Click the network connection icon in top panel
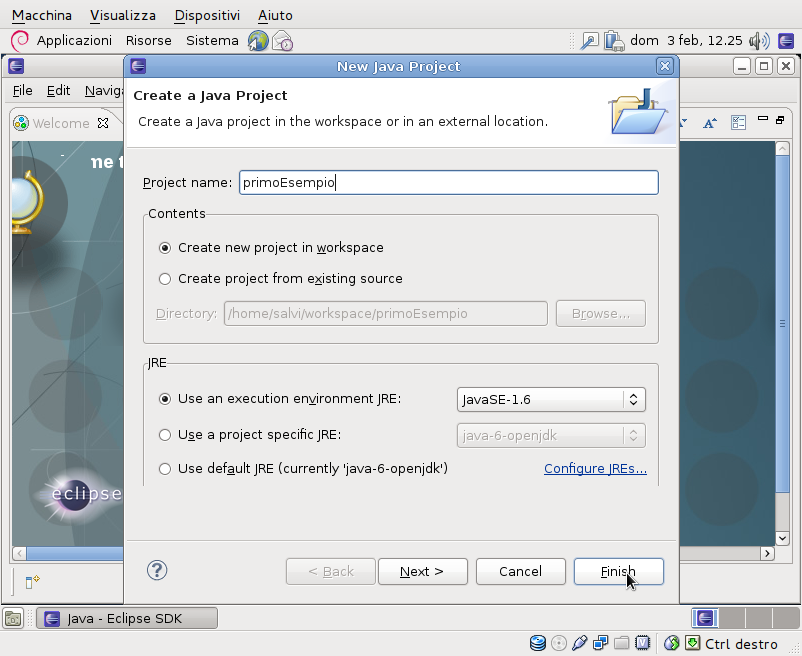The image size is (802, 656). pyautogui.click(x=589, y=41)
